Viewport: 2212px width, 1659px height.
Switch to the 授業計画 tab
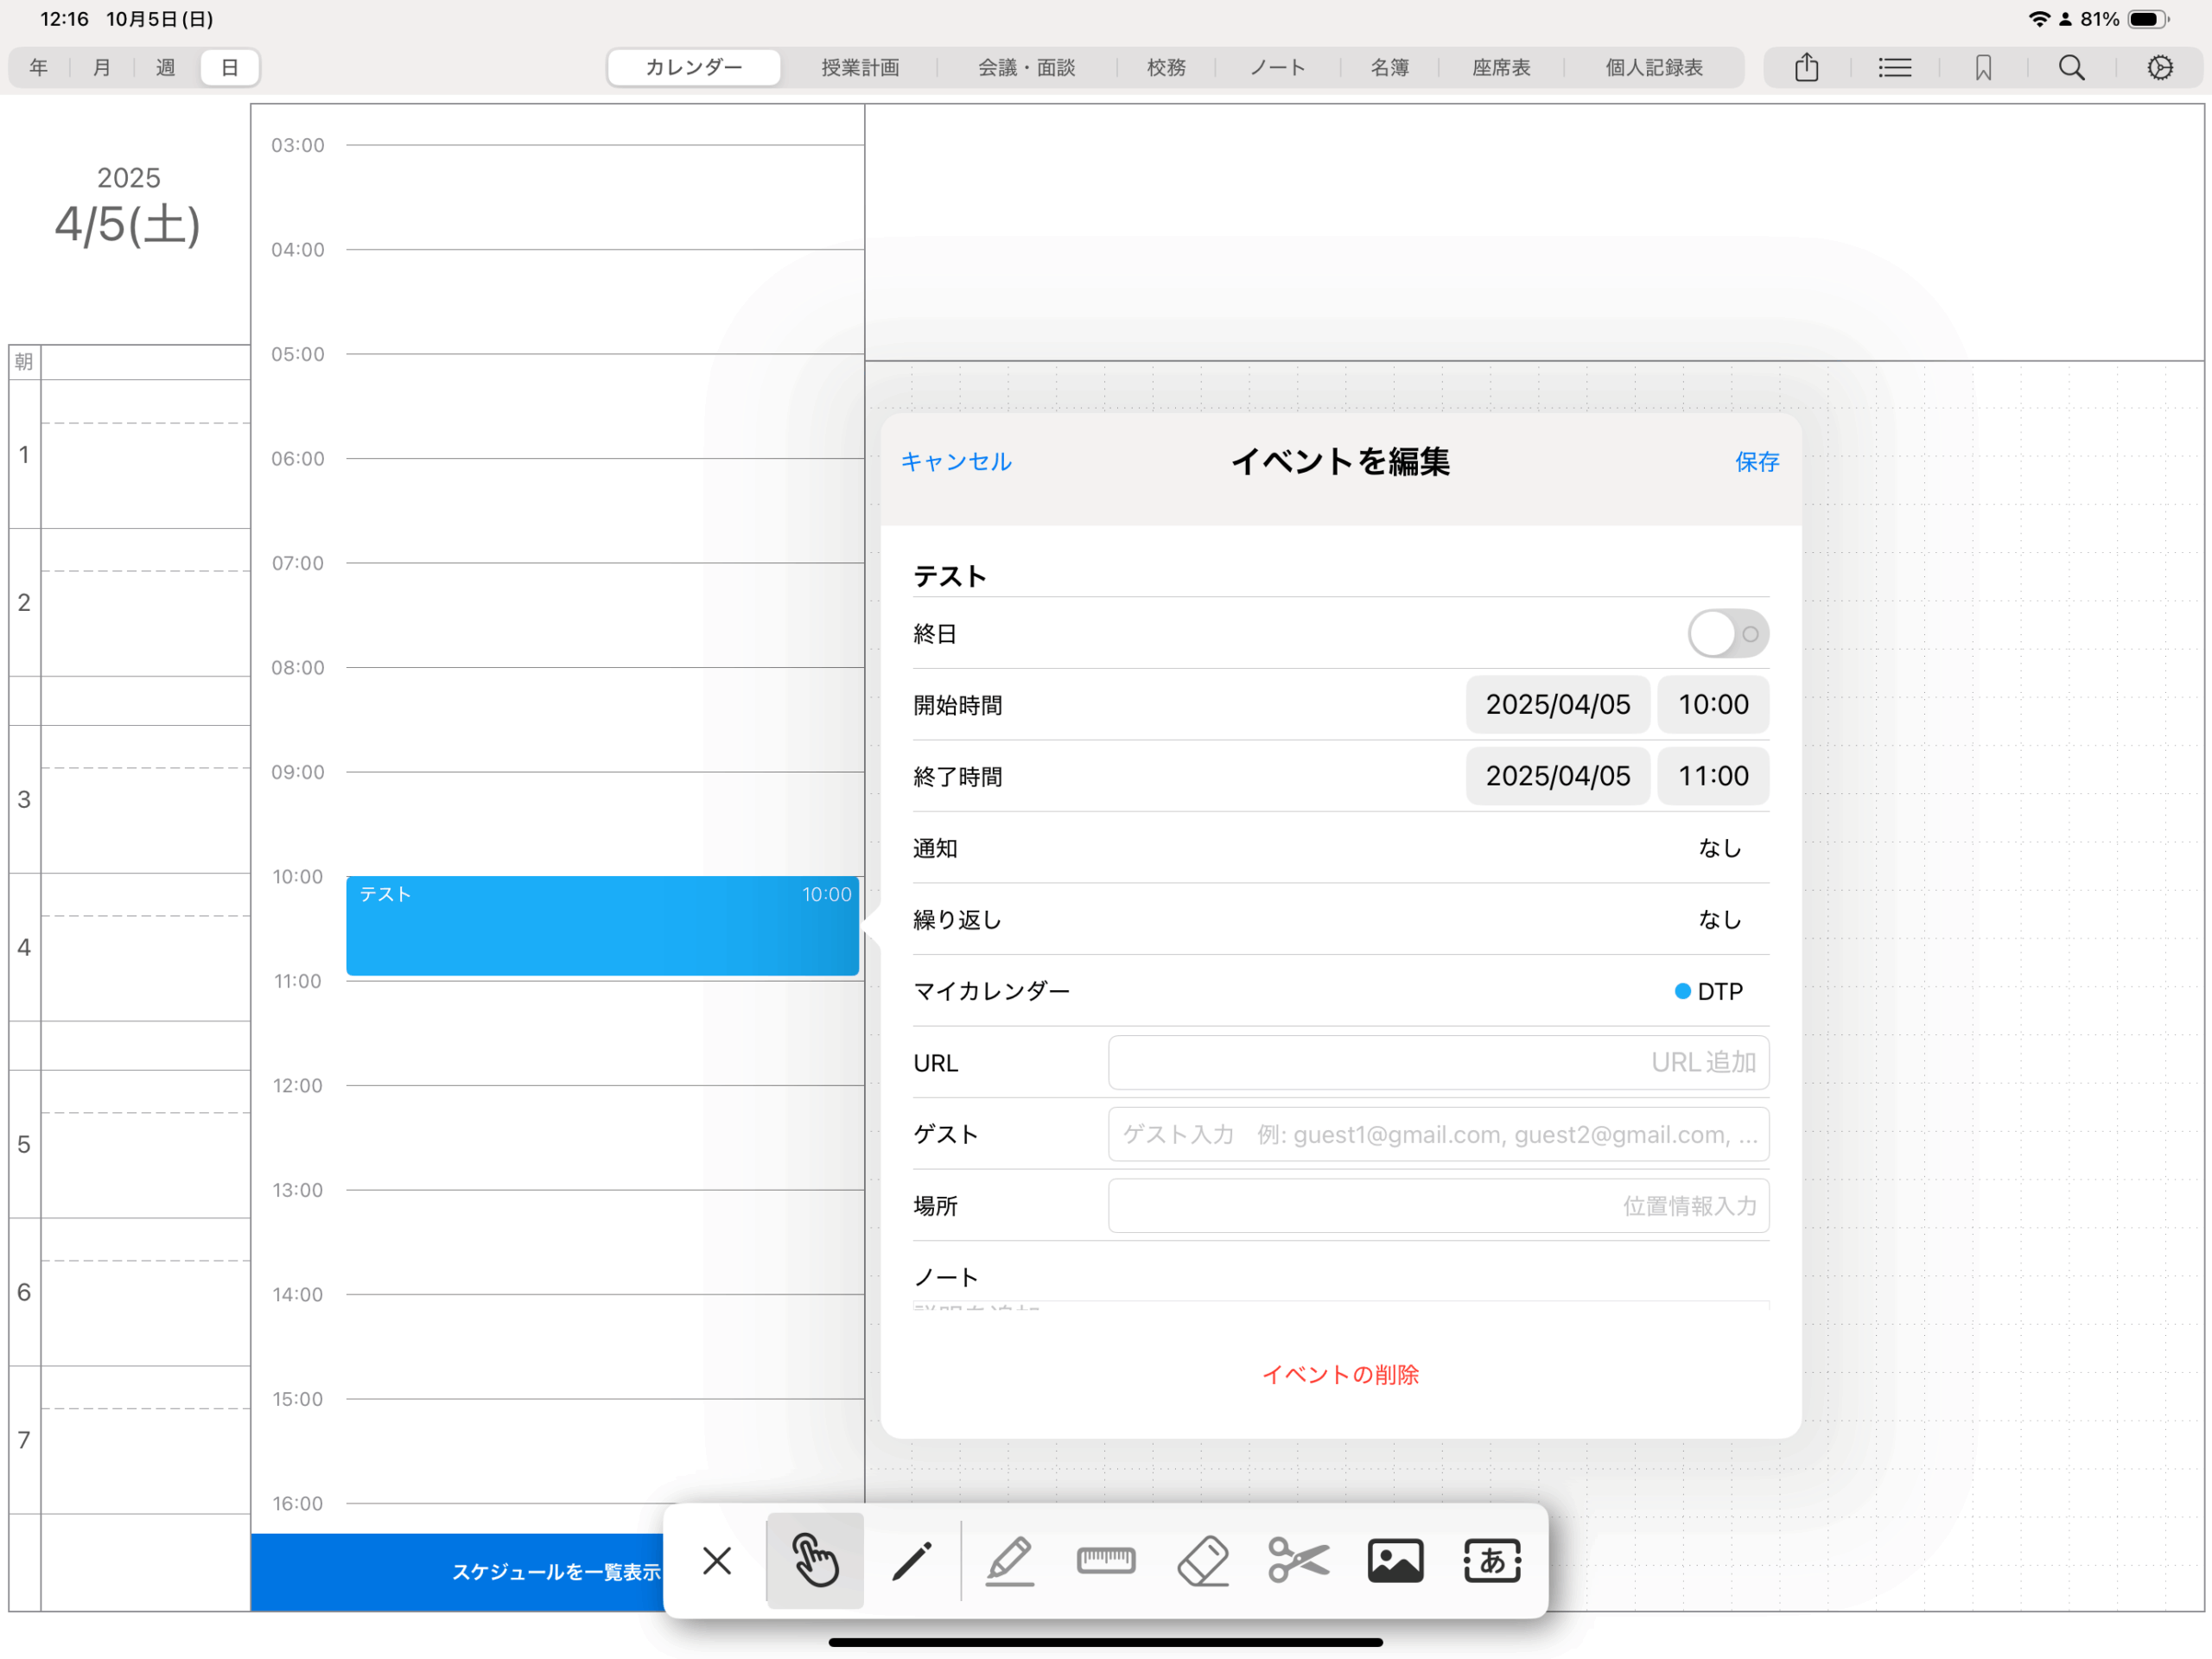click(x=860, y=68)
